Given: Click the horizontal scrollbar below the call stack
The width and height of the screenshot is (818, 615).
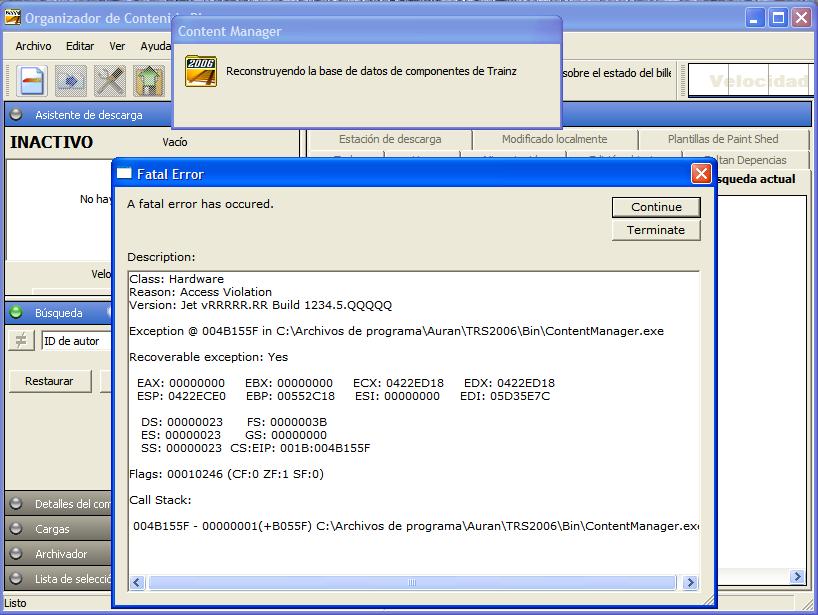Looking at the screenshot, I should coord(410,583).
